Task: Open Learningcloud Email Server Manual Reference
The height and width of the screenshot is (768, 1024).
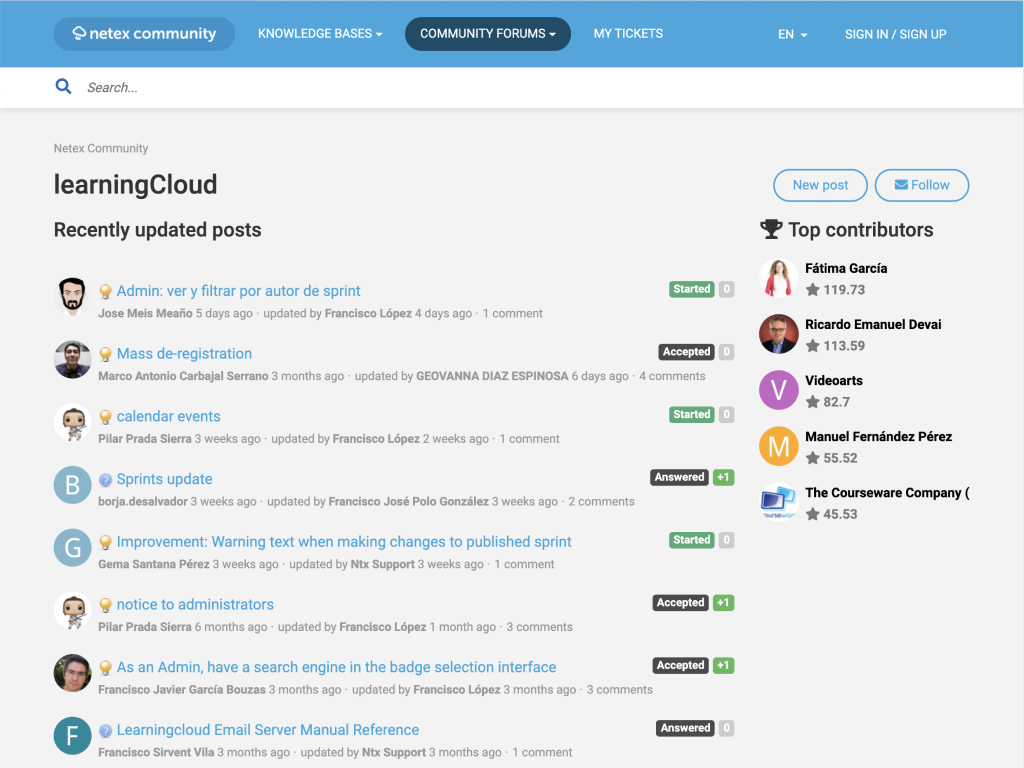Action: click(x=268, y=729)
